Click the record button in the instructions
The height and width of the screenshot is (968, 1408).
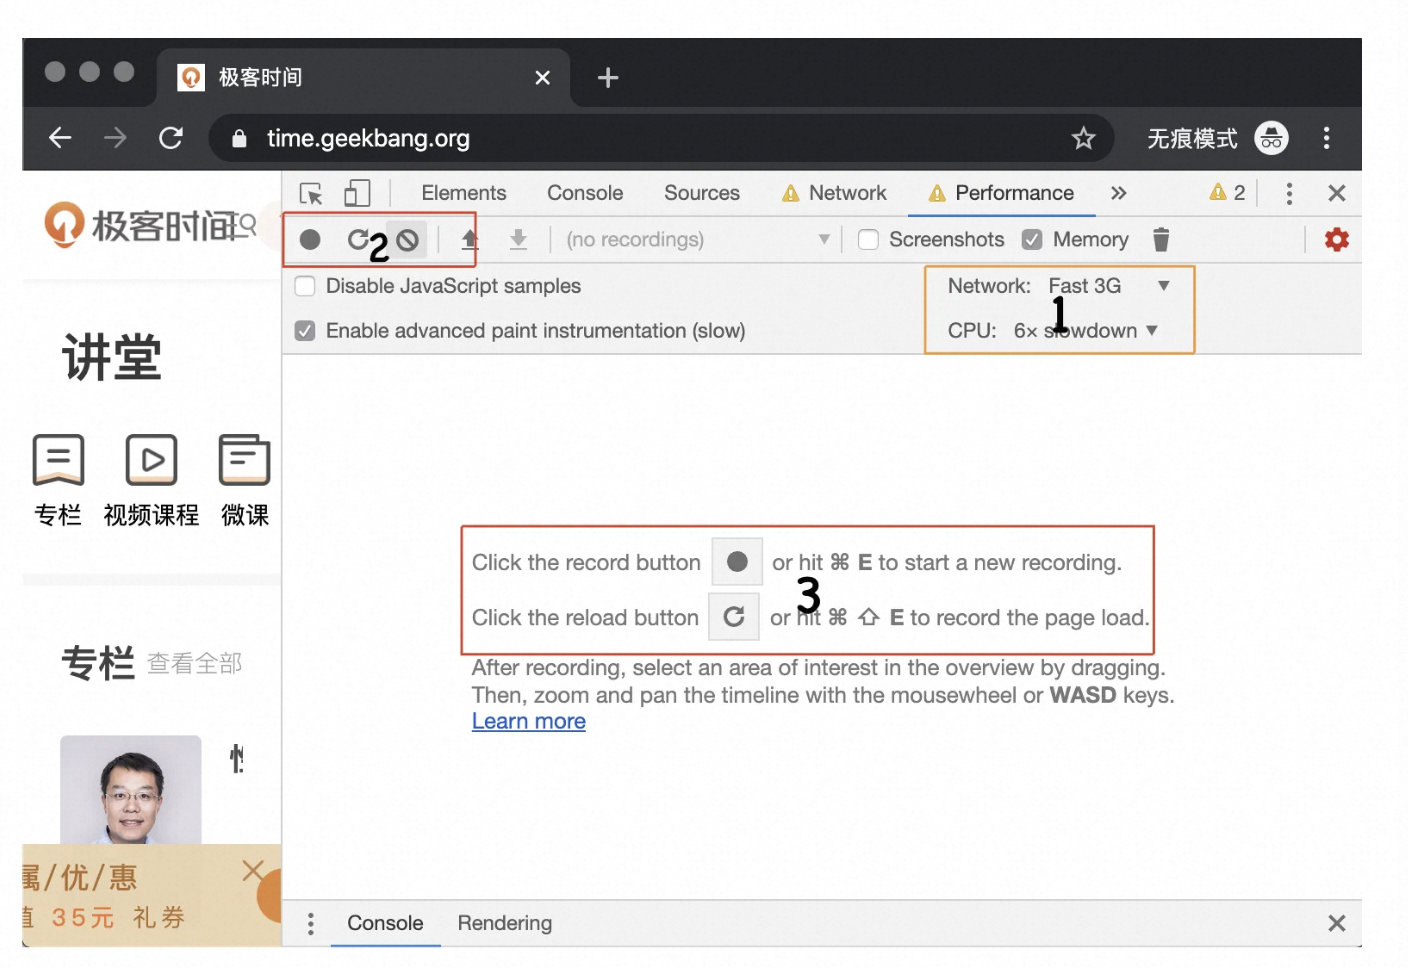(x=737, y=562)
